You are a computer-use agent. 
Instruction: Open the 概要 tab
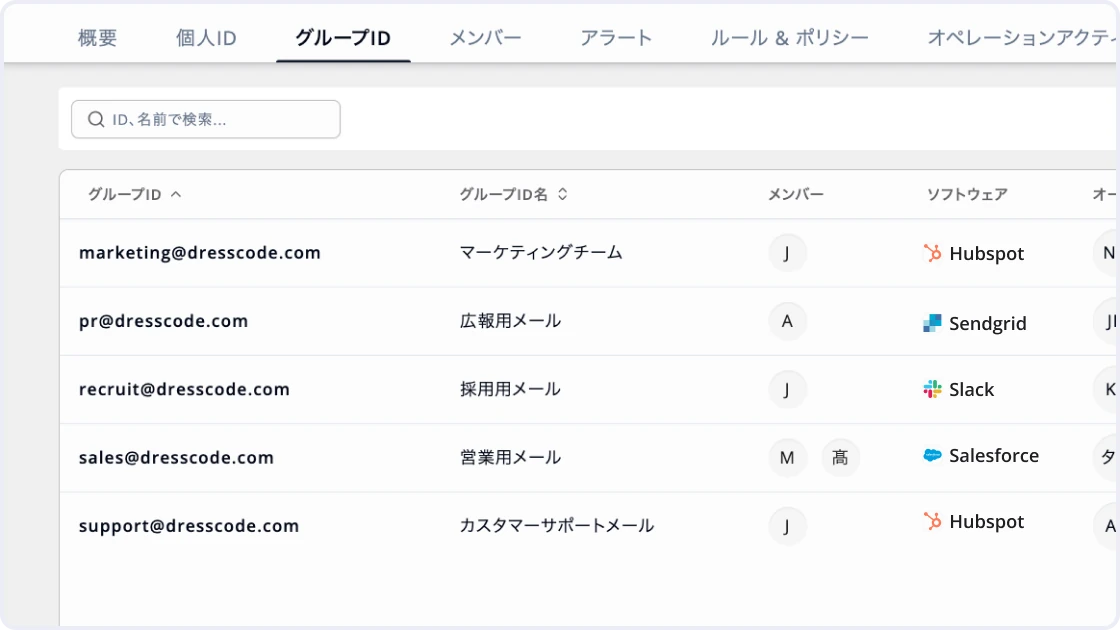pyautogui.click(x=97, y=38)
